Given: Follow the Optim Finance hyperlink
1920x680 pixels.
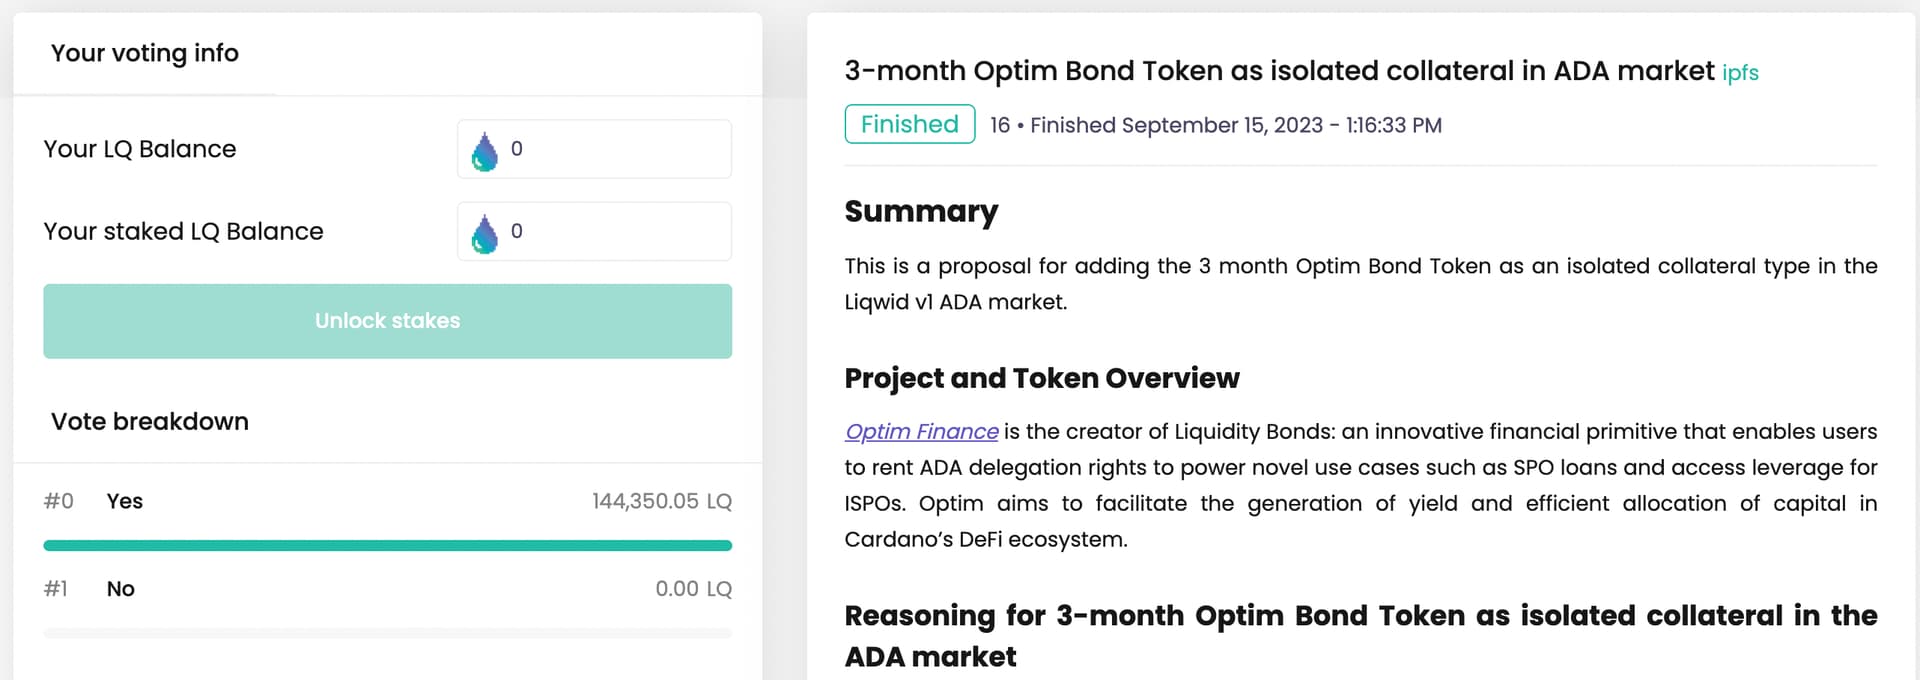Looking at the screenshot, I should click(921, 431).
